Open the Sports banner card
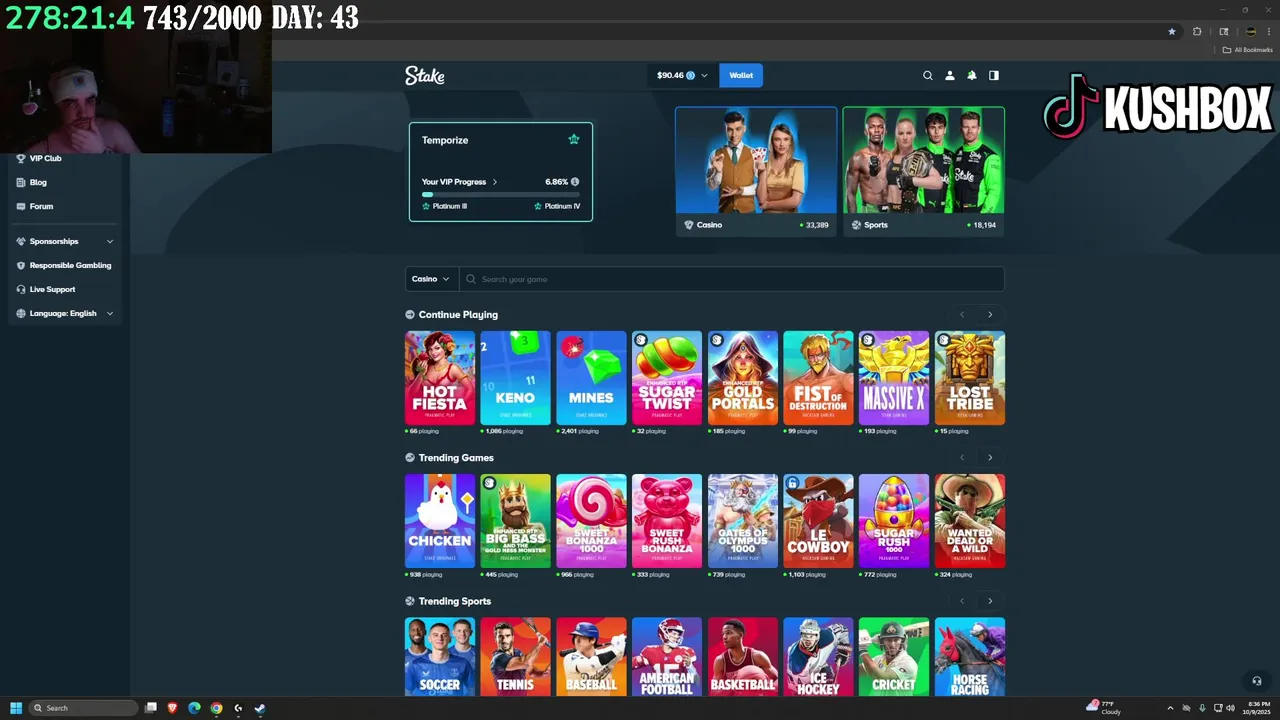This screenshot has width=1280, height=720. pyautogui.click(x=923, y=171)
